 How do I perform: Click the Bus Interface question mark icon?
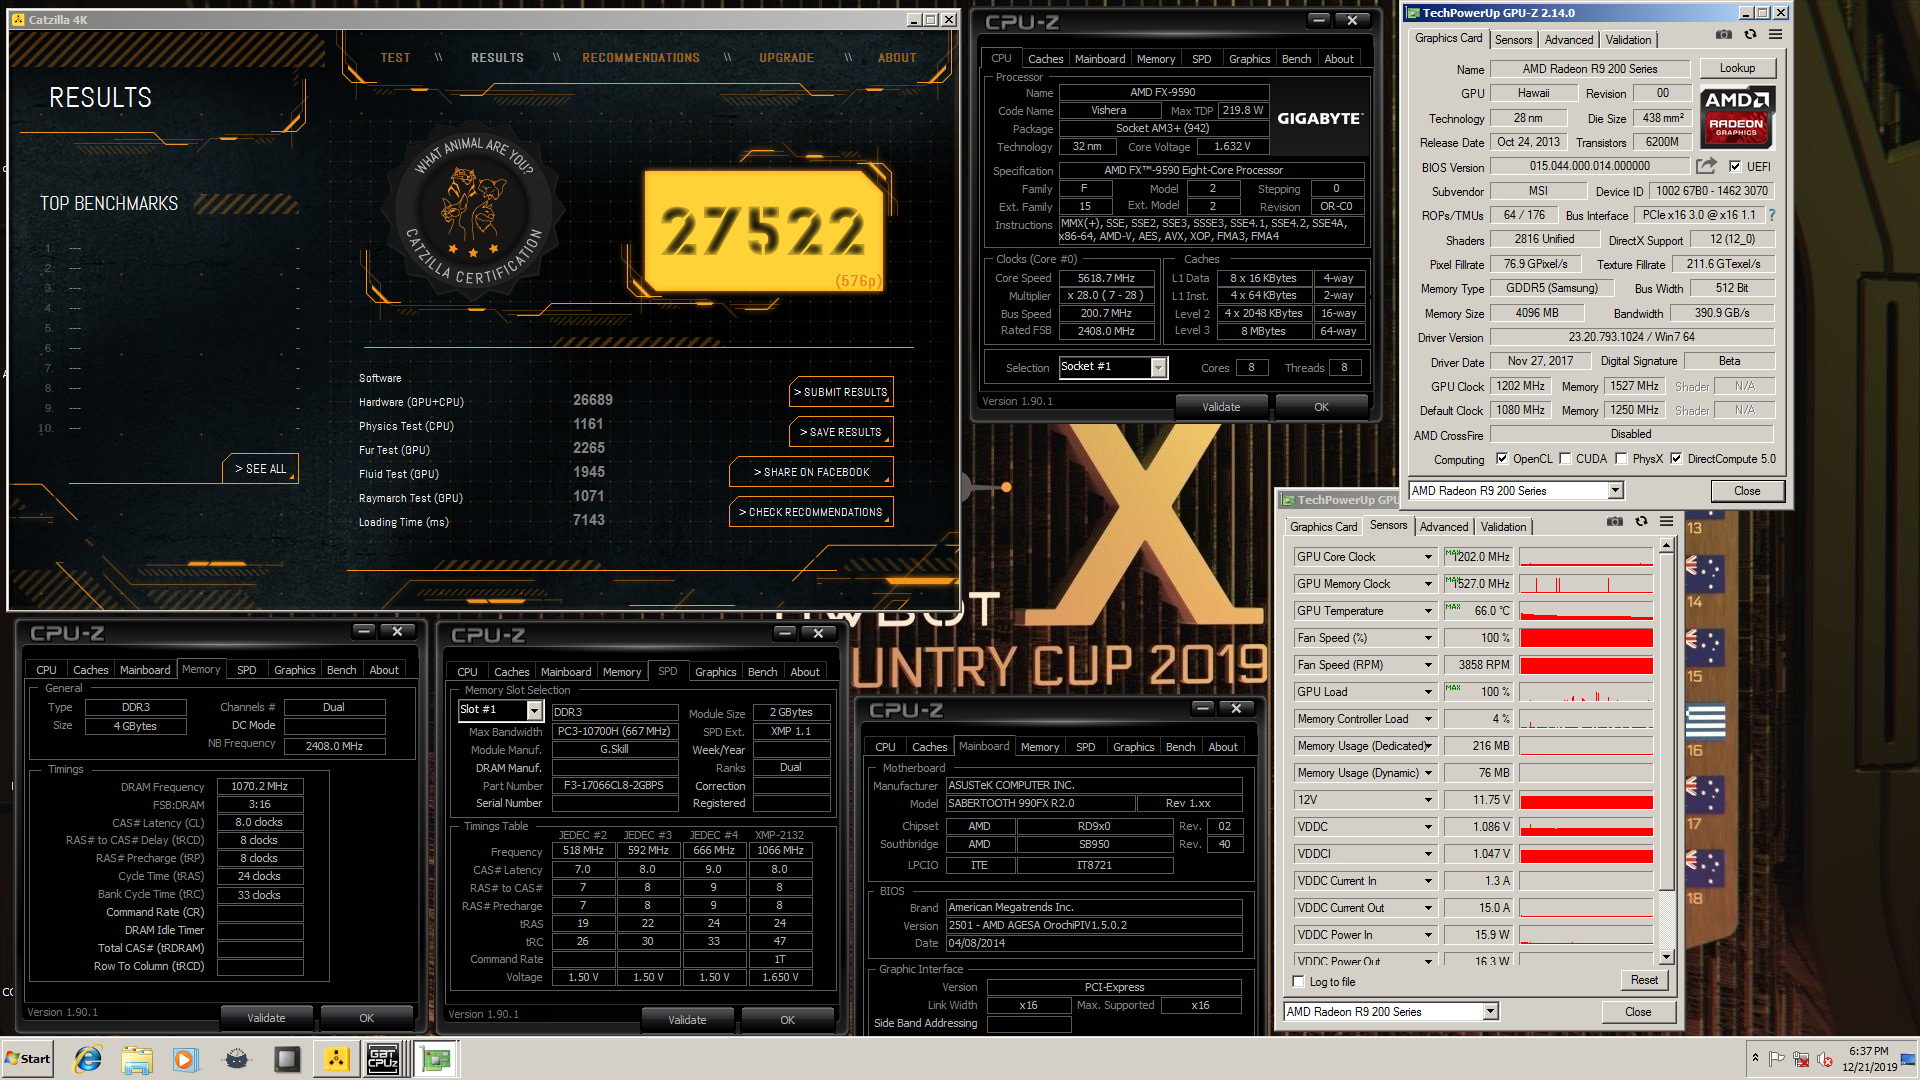point(1772,215)
